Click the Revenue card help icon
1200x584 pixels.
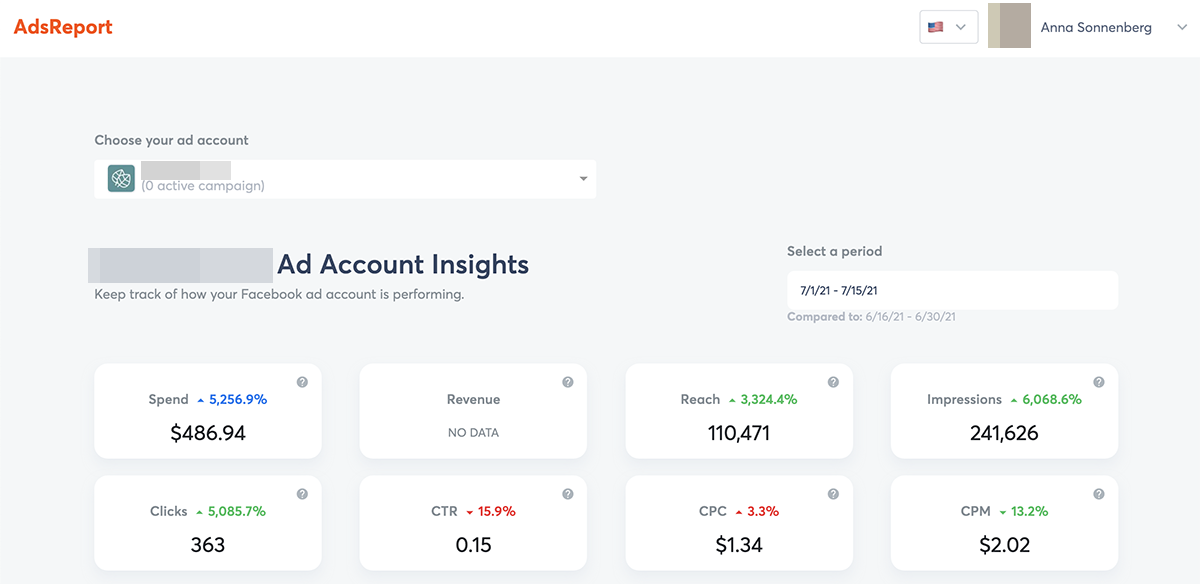(x=567, y=382)
